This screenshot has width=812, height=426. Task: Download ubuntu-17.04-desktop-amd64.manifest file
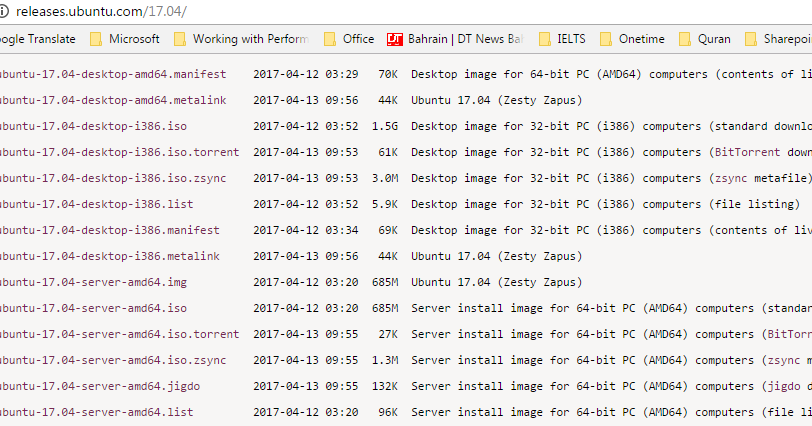pos(113,75)
